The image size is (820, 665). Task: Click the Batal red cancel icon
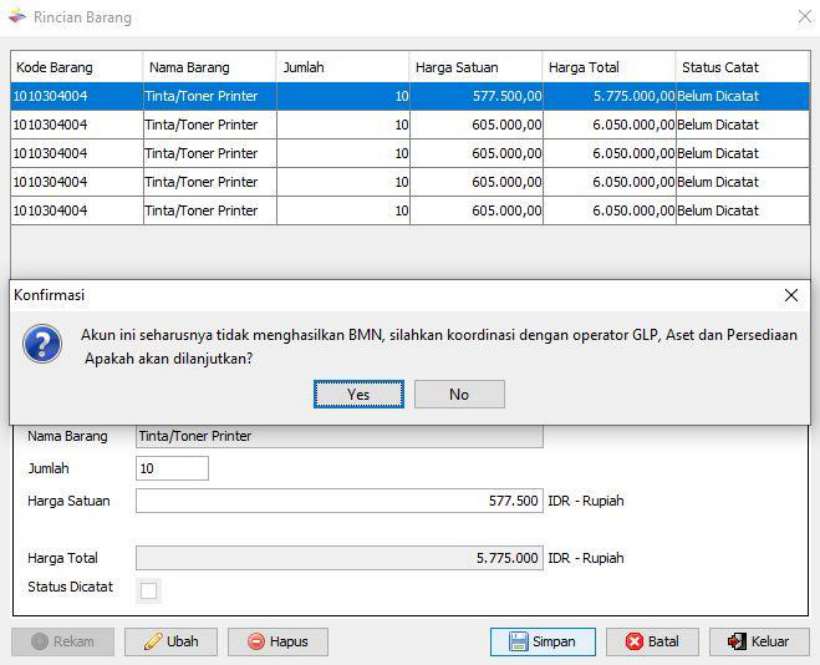pos(636,642)
